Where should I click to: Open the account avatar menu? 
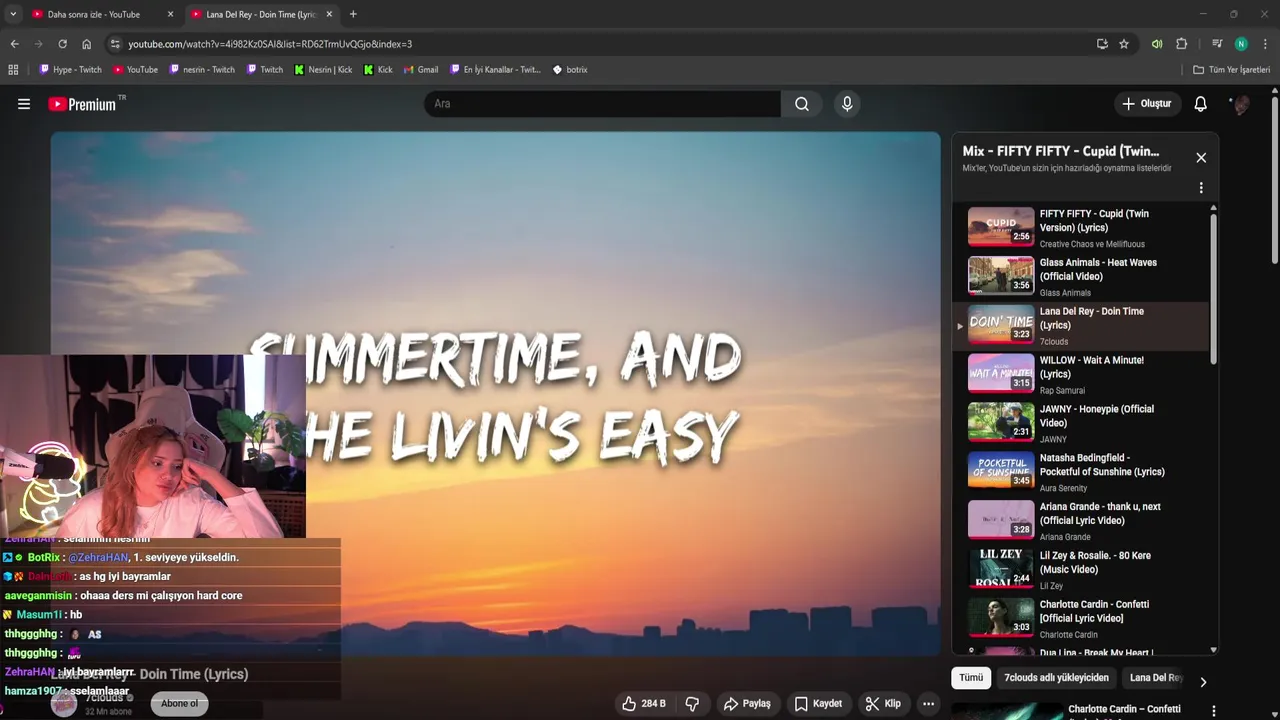coord(1241,104)
